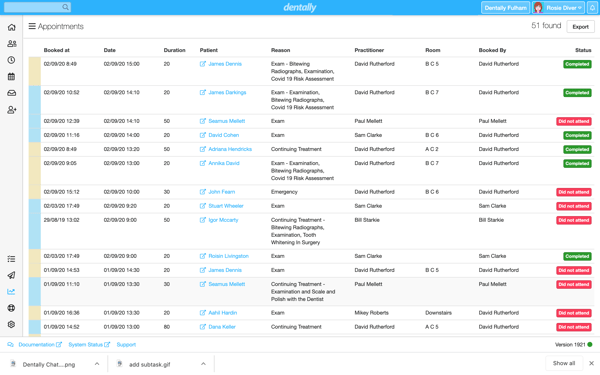Click the search input field

coord(37,7)
